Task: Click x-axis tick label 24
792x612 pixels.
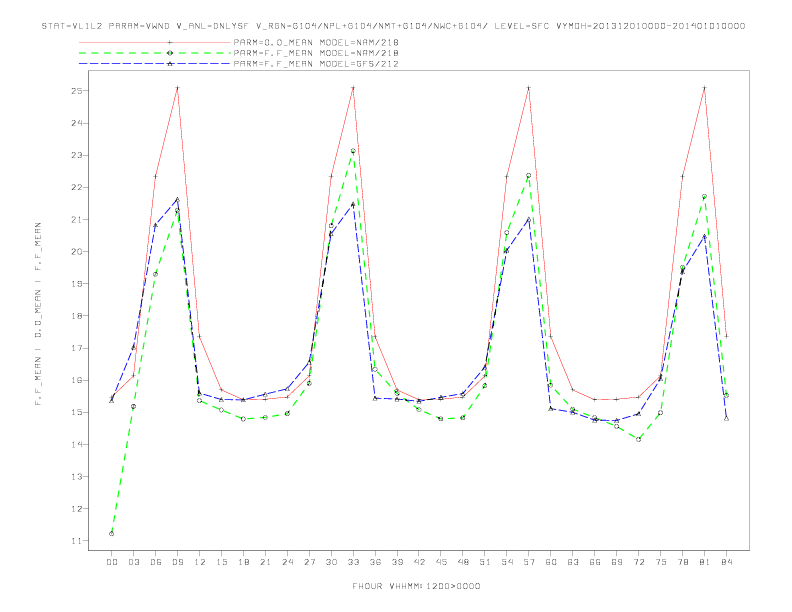Action: pos(287,562)
